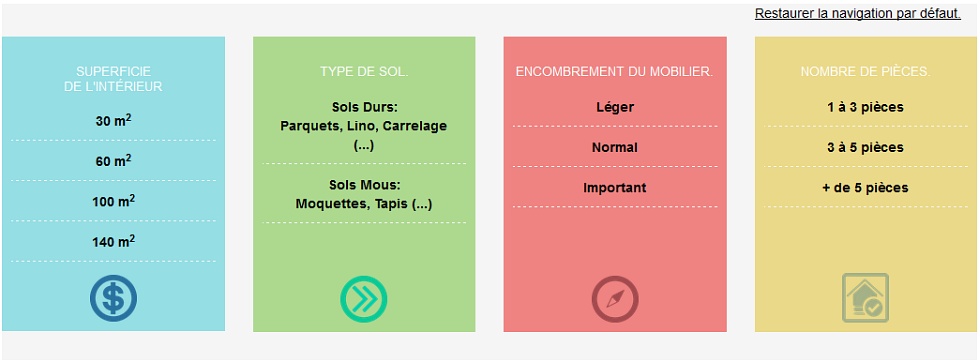Click 'Nombre de pièces' panel heading
Viewport: 980px width, 362px height.
click(x=866, y=71)
